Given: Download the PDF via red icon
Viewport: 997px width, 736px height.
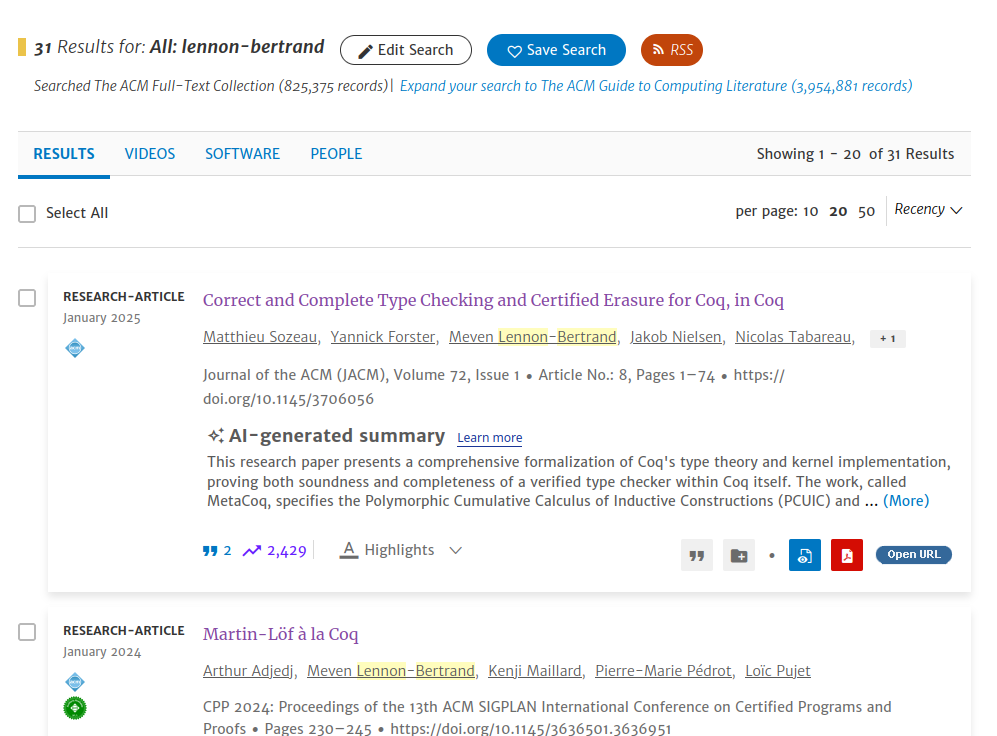Looking at the screenshot, I should tap(846, 555).
